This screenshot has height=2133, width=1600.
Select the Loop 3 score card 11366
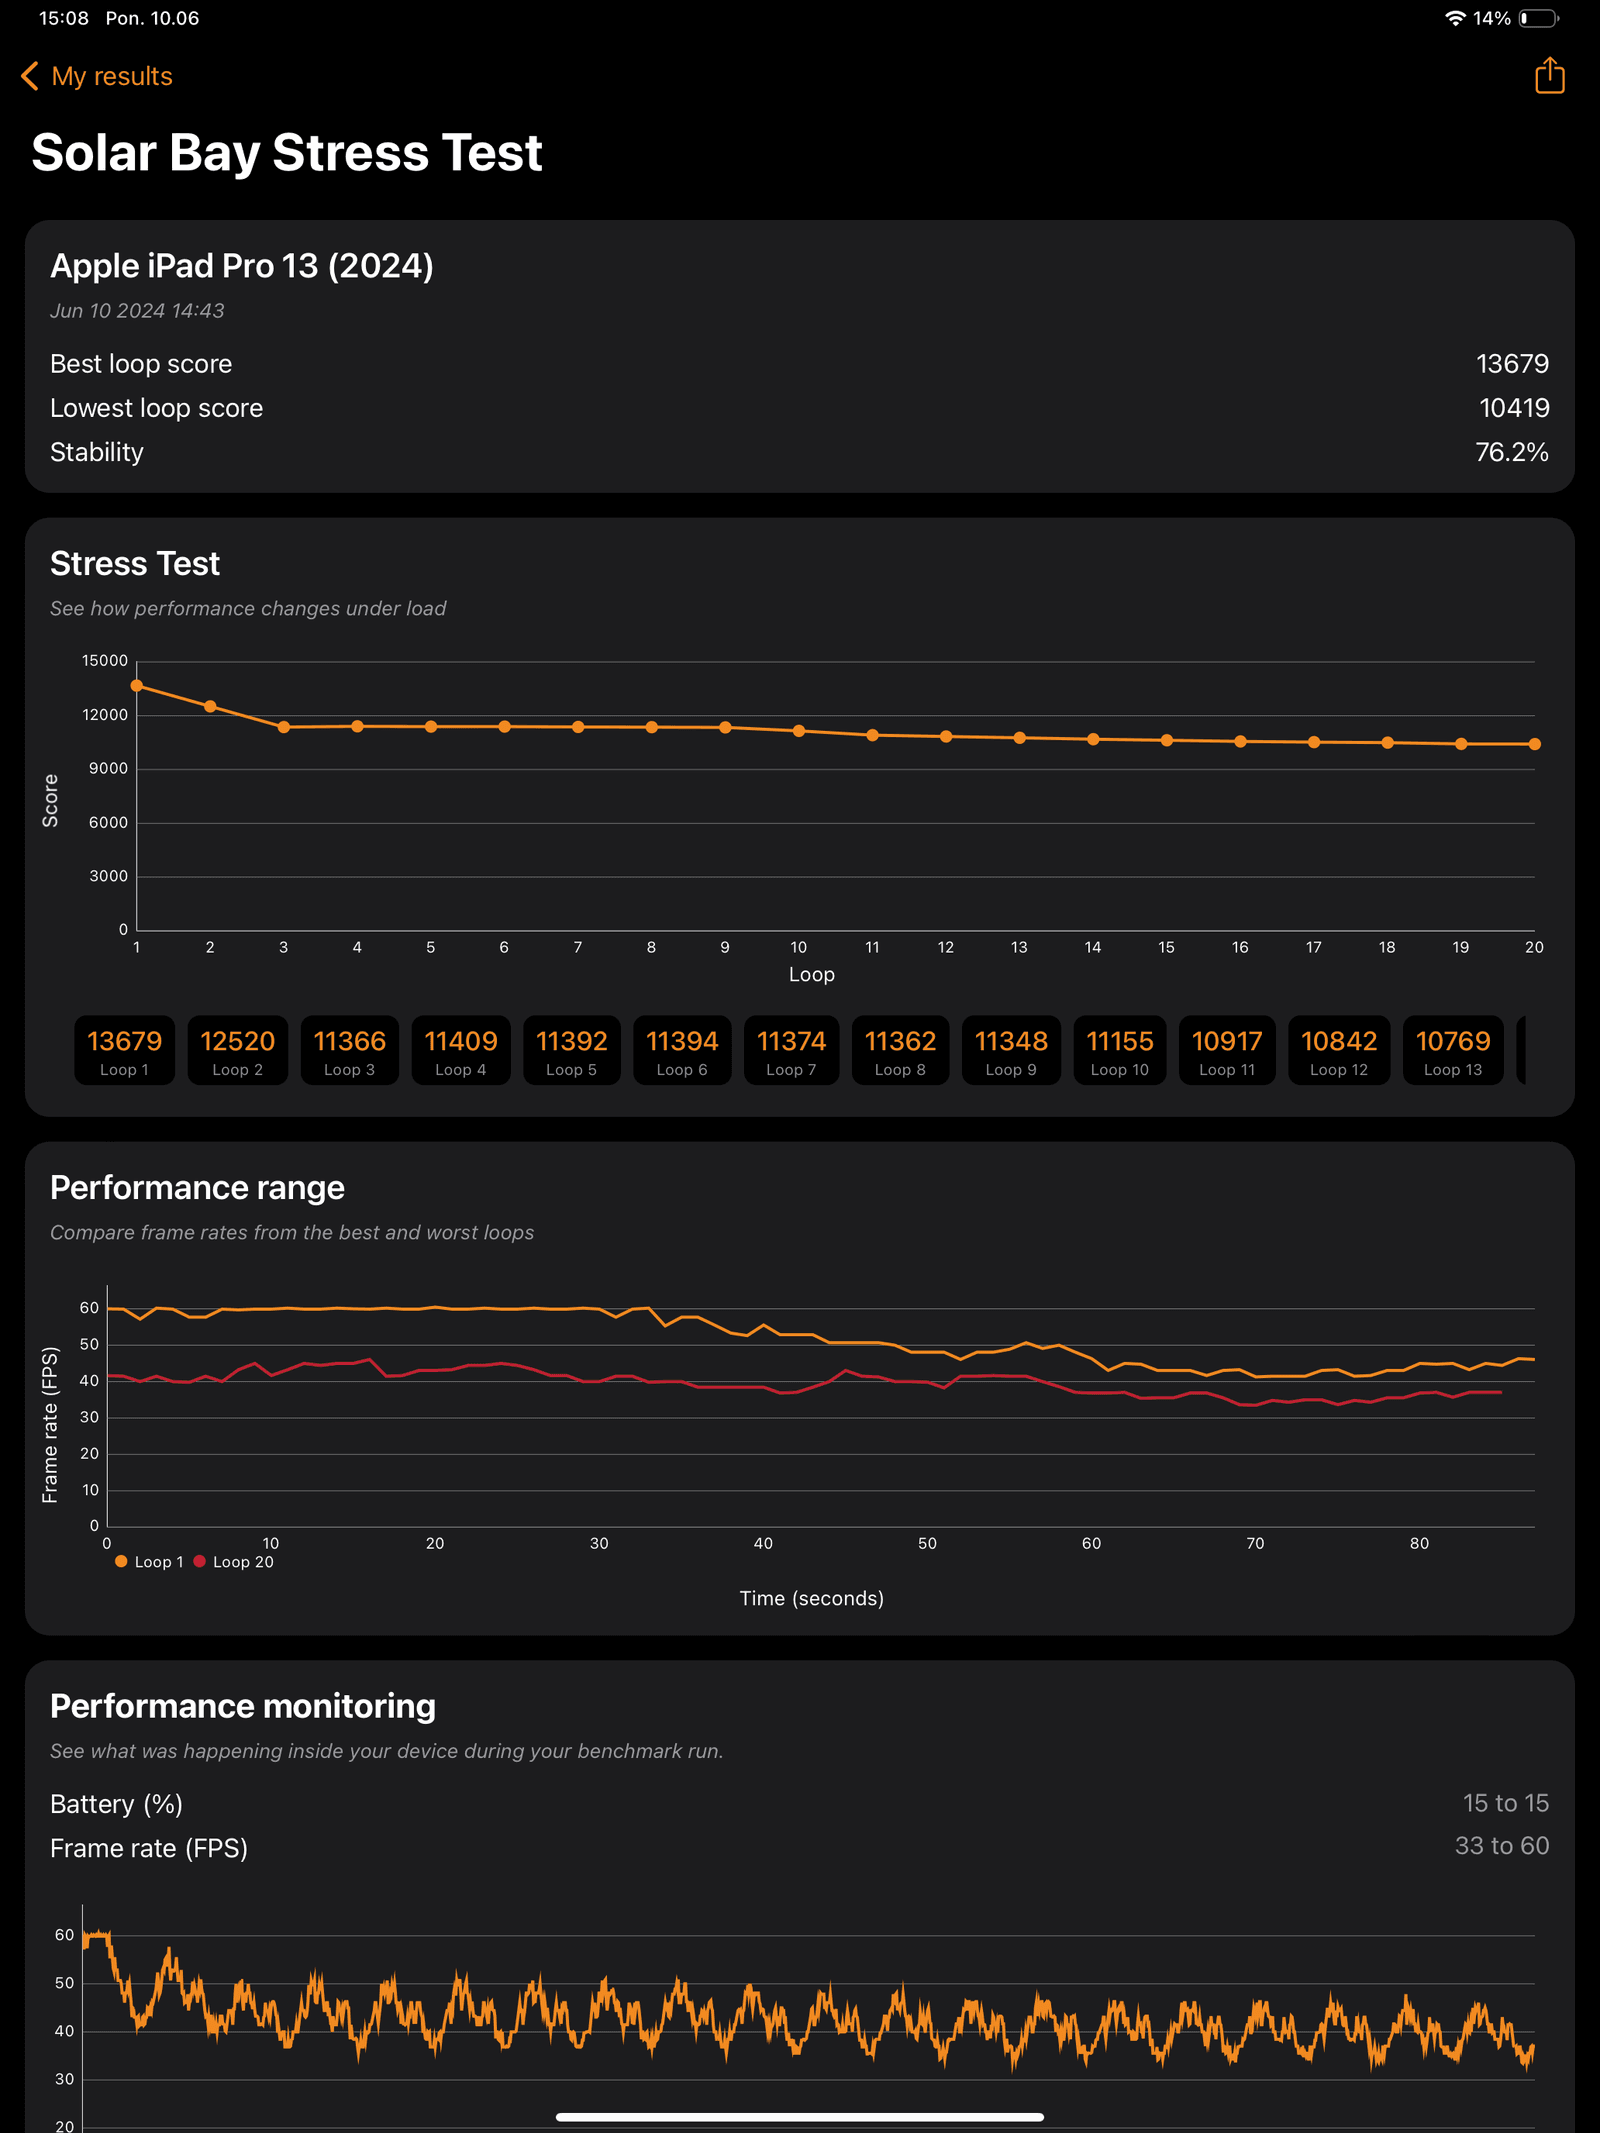(x=349, y=1050)
